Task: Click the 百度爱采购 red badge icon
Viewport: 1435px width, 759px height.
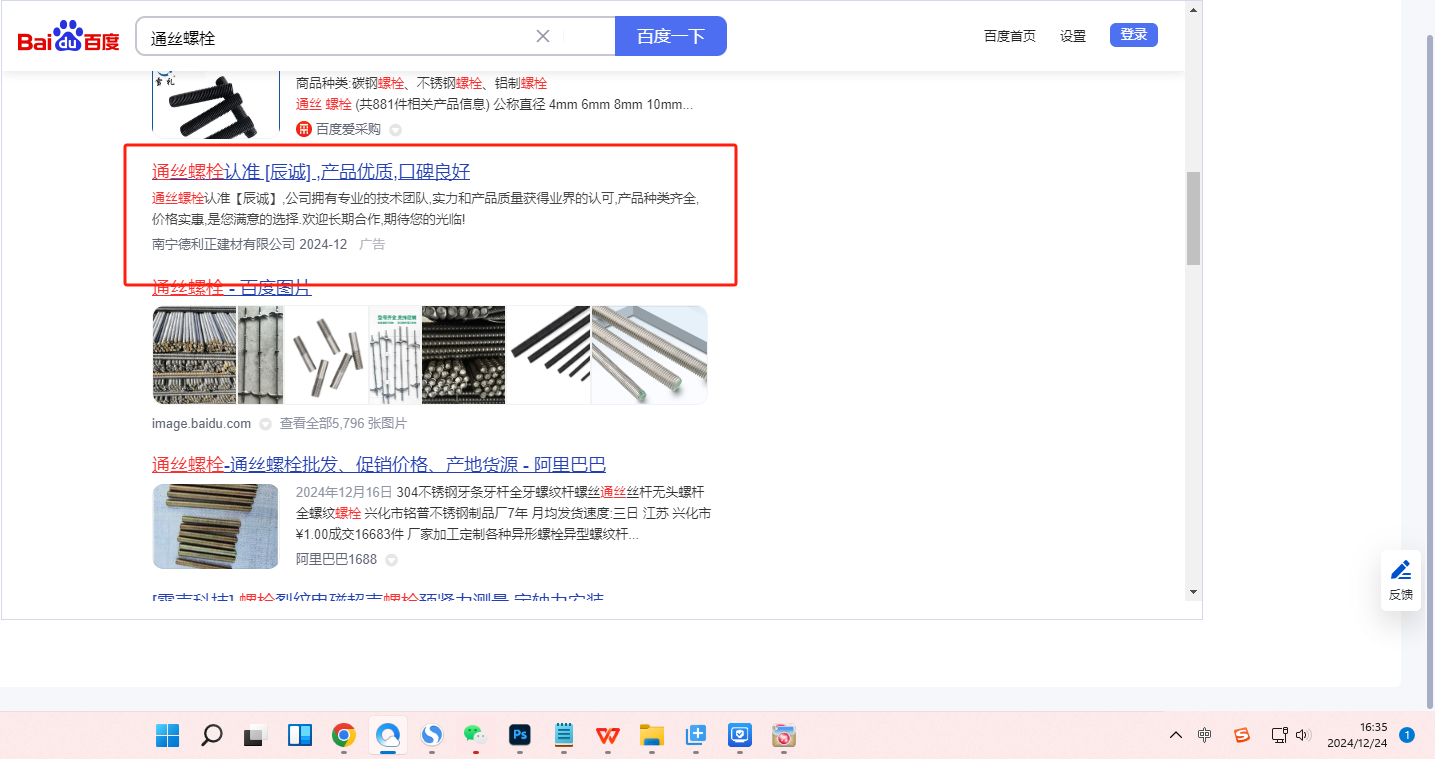Action: [304, 129]
